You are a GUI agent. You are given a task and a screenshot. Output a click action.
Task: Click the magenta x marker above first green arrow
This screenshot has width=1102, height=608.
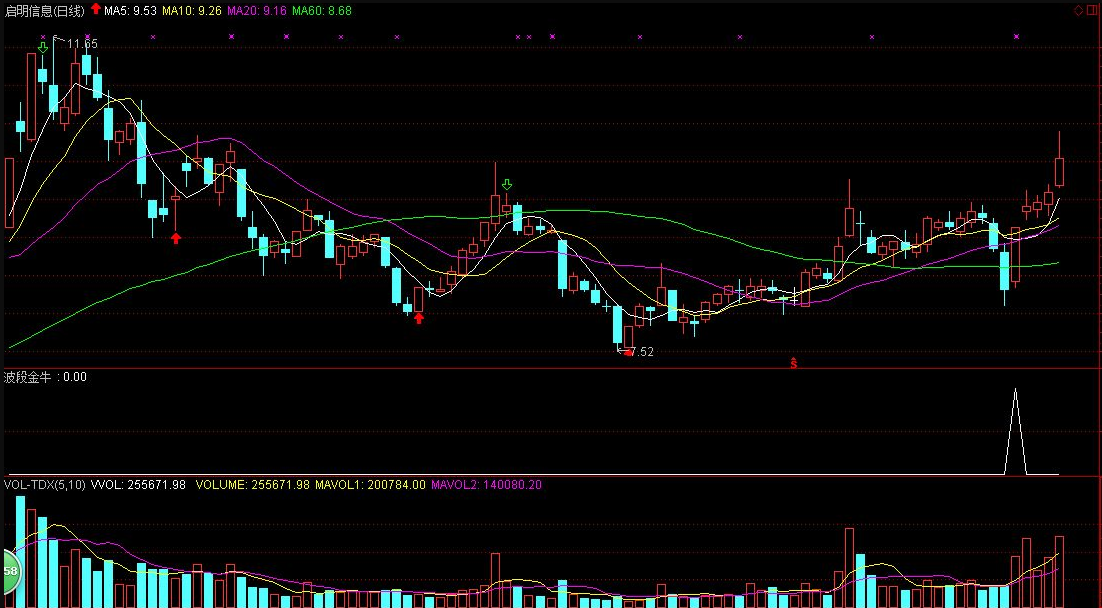[43, 37]
